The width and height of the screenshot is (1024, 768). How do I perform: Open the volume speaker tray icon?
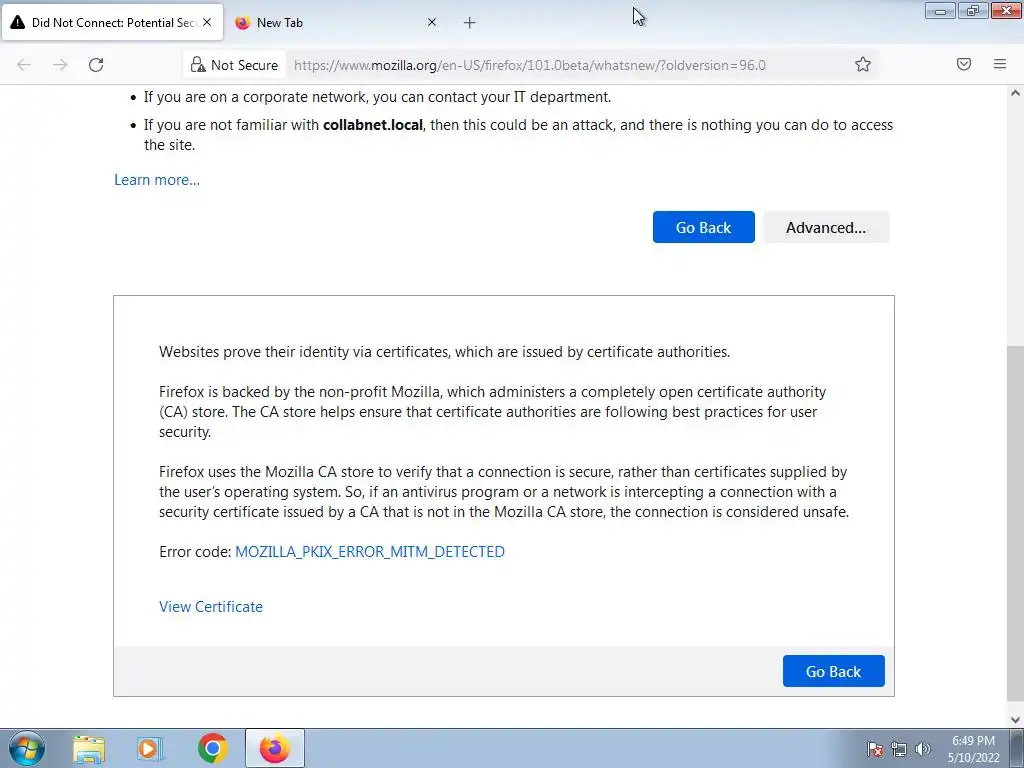923,749
